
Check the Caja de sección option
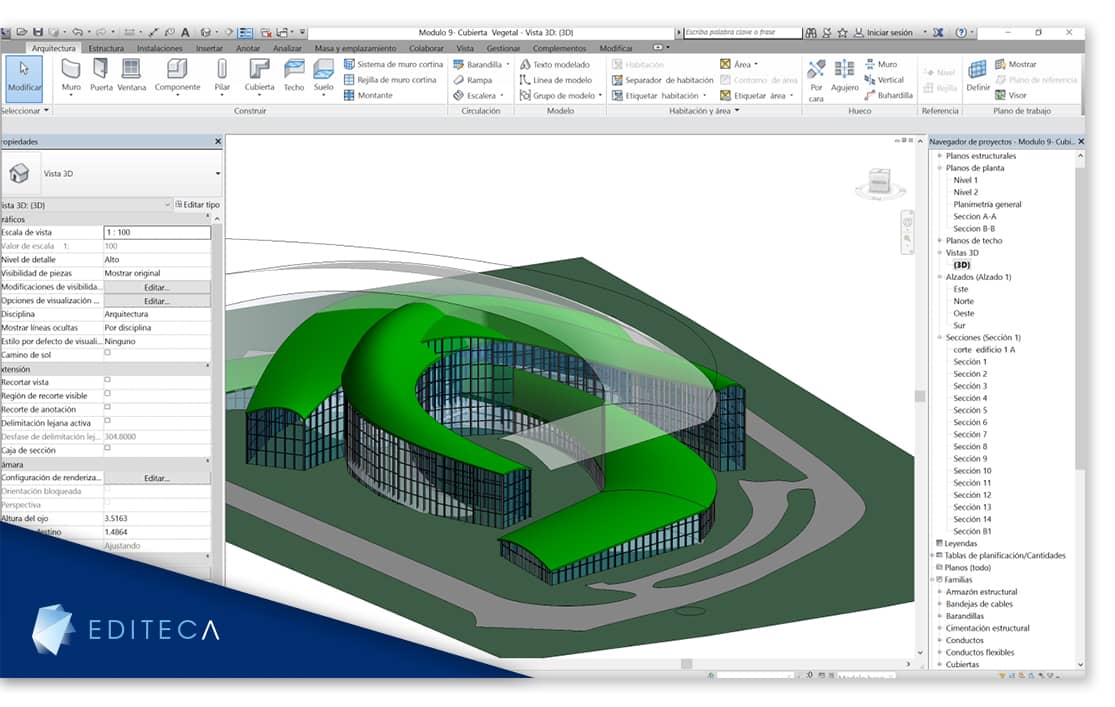click(x=107, y=448)
